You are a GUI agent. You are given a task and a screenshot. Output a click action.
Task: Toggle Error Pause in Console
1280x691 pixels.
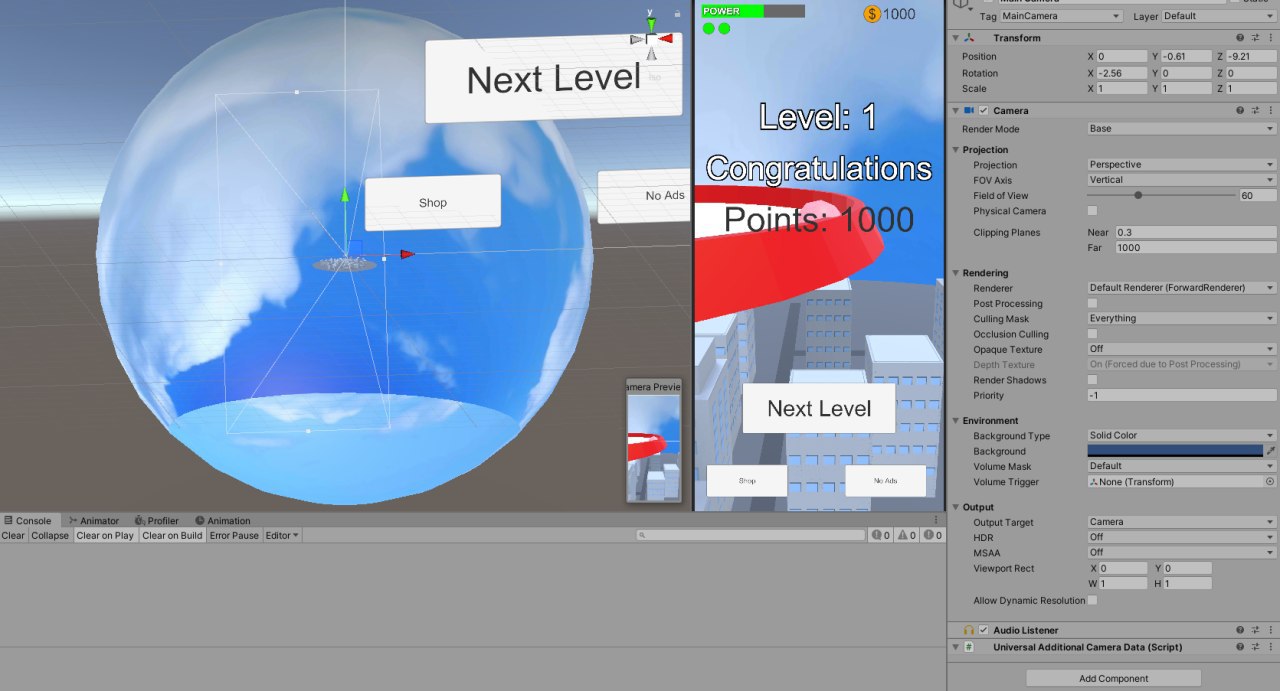click(234, 536)
